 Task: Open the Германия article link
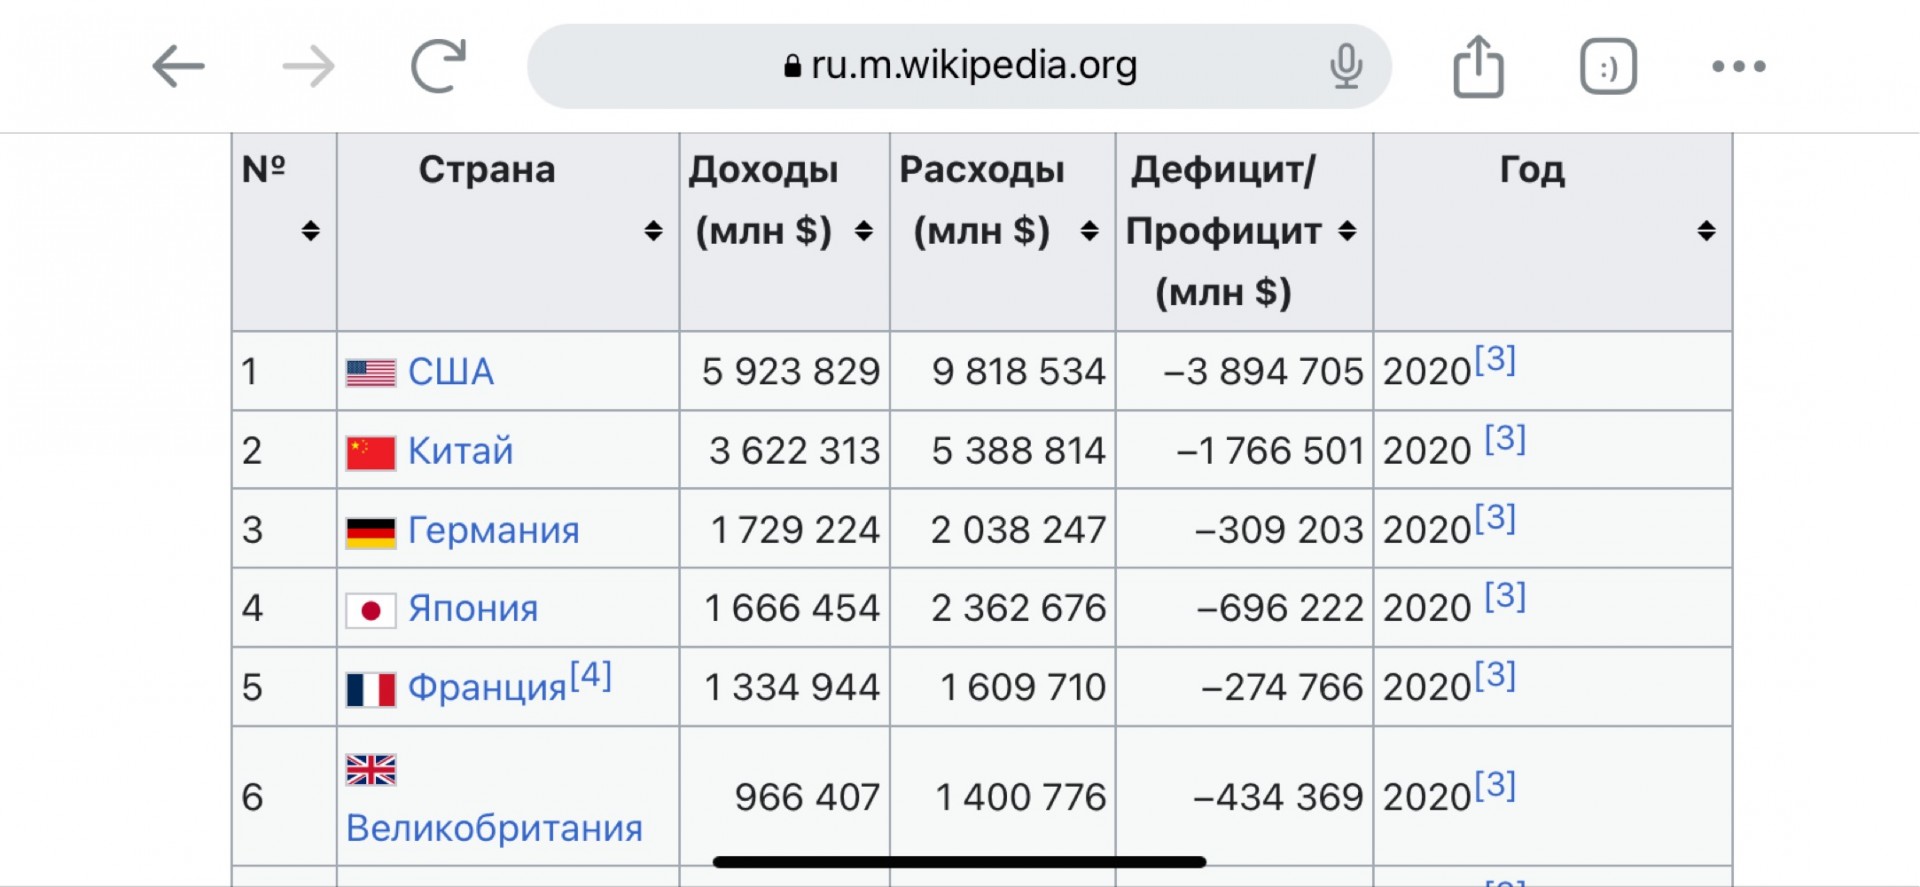pyautogui.click(x=493, y=530)
